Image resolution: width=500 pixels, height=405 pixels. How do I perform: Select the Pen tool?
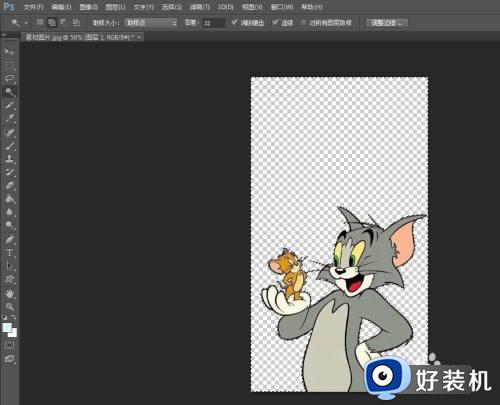tap(9, 239)
